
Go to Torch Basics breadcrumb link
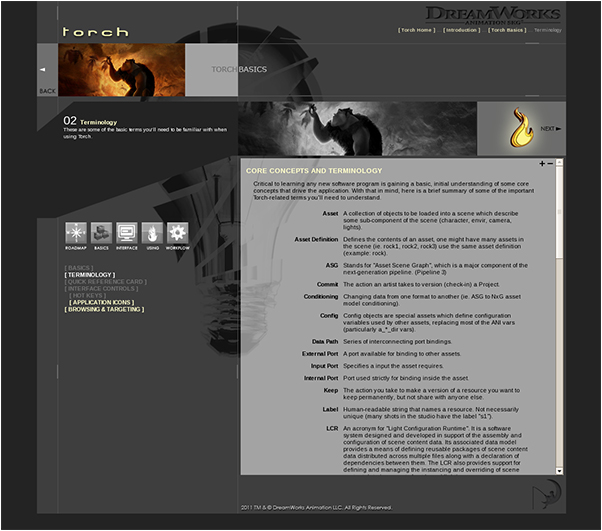tap(507, 30)
